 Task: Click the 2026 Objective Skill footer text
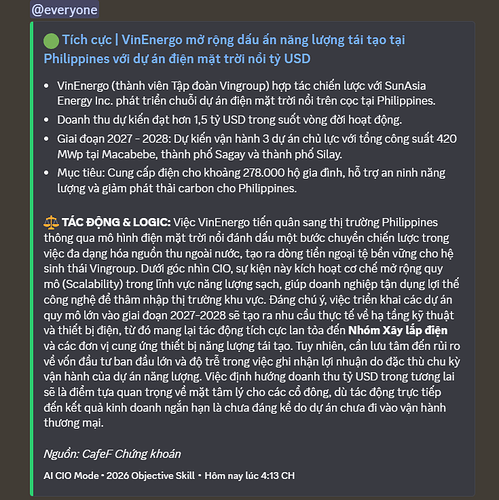click(150, 476)
